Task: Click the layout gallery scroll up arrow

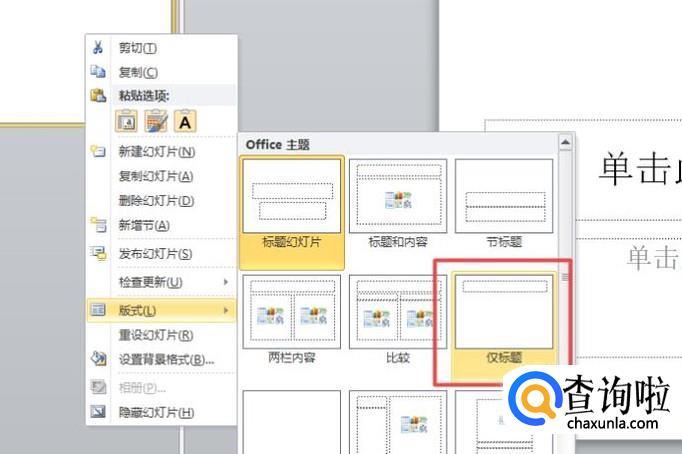Action: click(565, 142)
